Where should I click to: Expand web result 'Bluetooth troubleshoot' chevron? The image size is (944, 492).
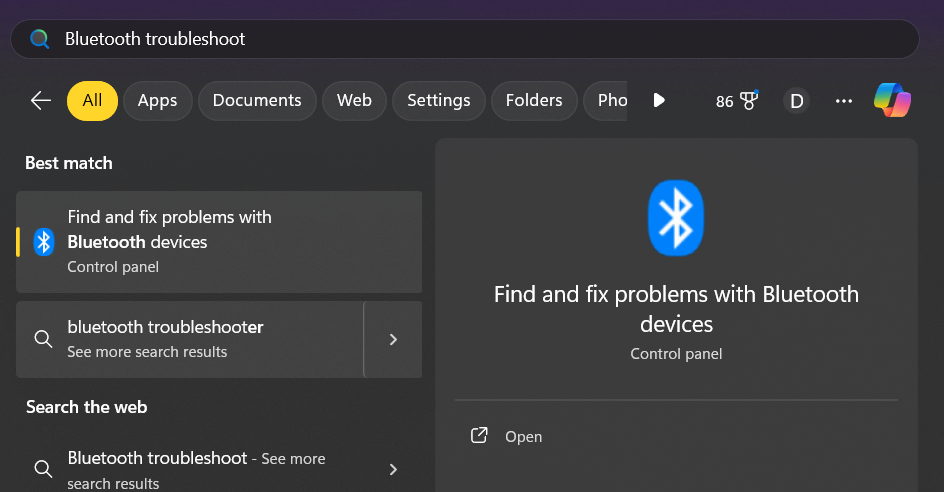[393, 469]
